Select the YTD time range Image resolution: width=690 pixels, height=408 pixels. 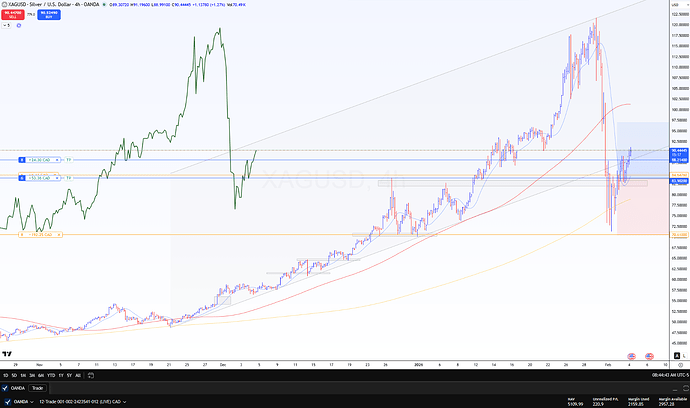pyautogui.click(x=51, y=375)
